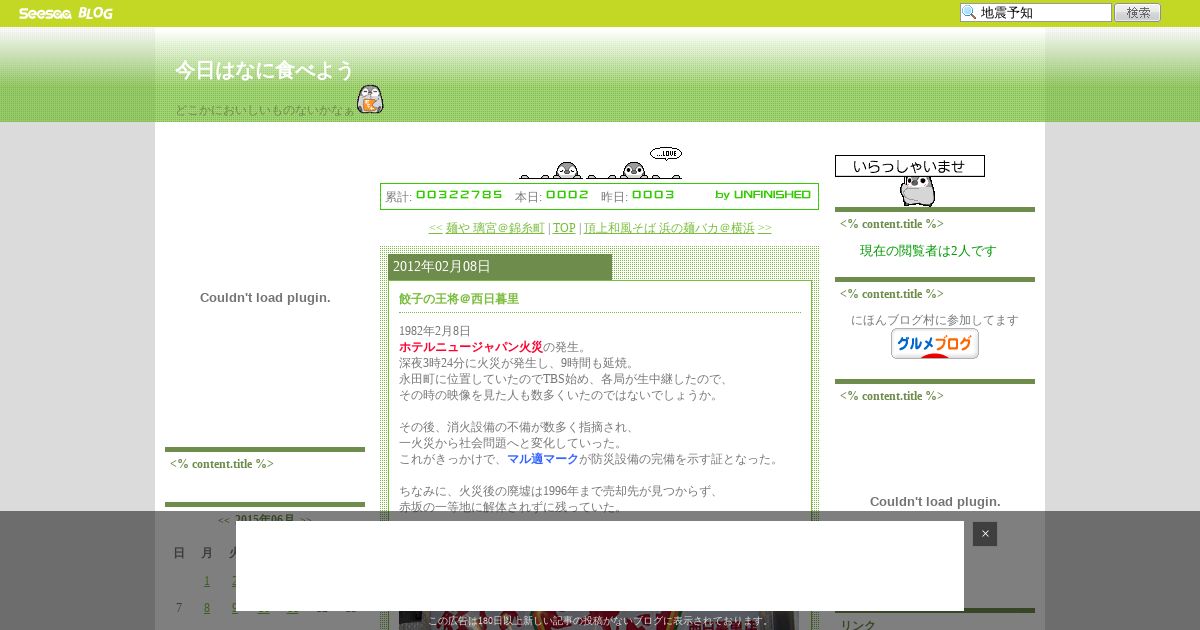Click the line 深夜3時24分に火災が発生し
The image size is (1200, 630).
518,363
